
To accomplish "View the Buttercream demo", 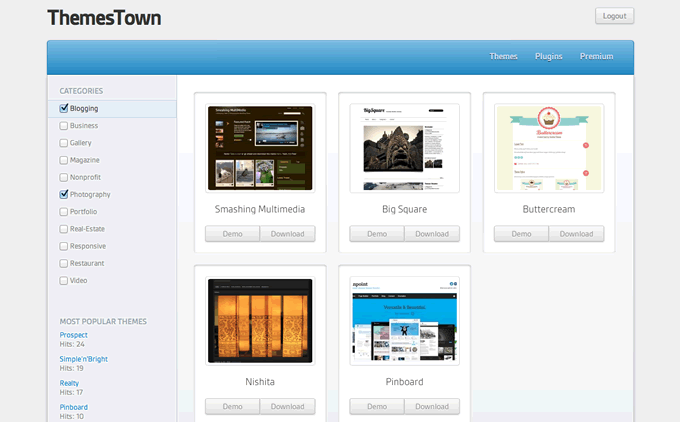I will [x=521, y=234].
